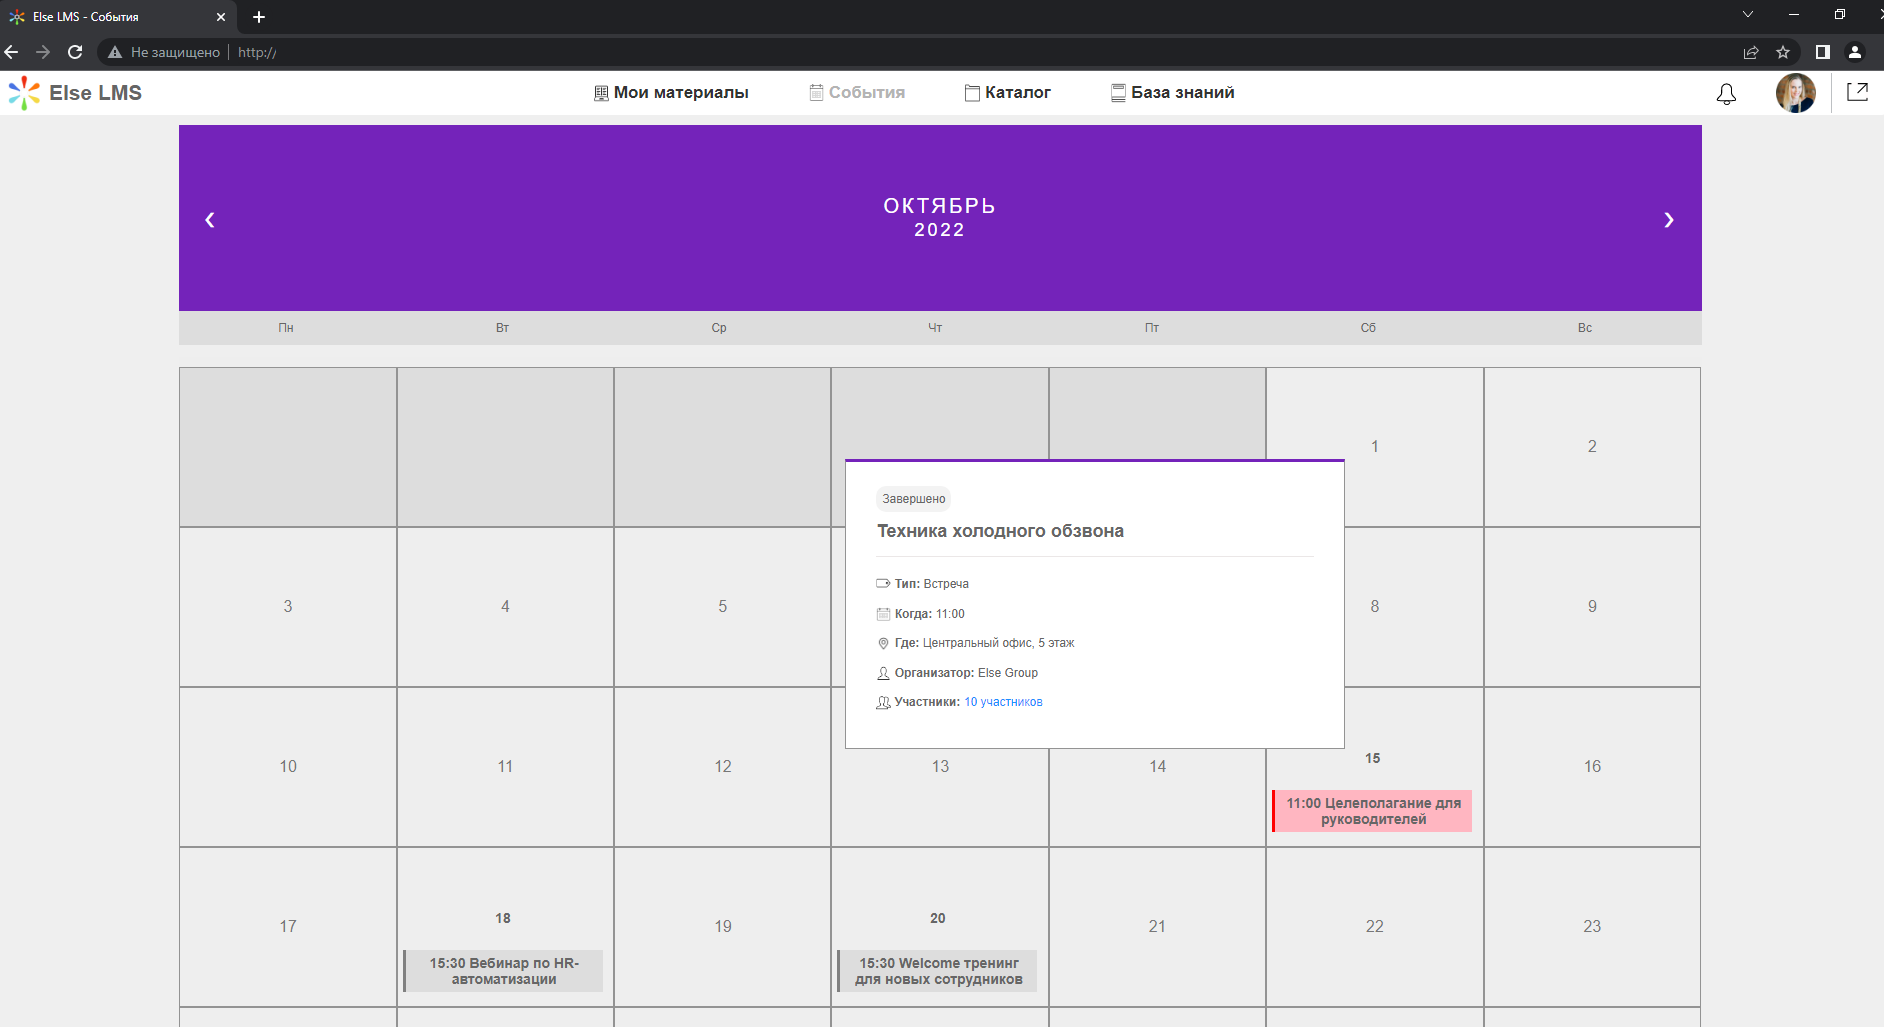Open the Мои материалы menu item

671,93
